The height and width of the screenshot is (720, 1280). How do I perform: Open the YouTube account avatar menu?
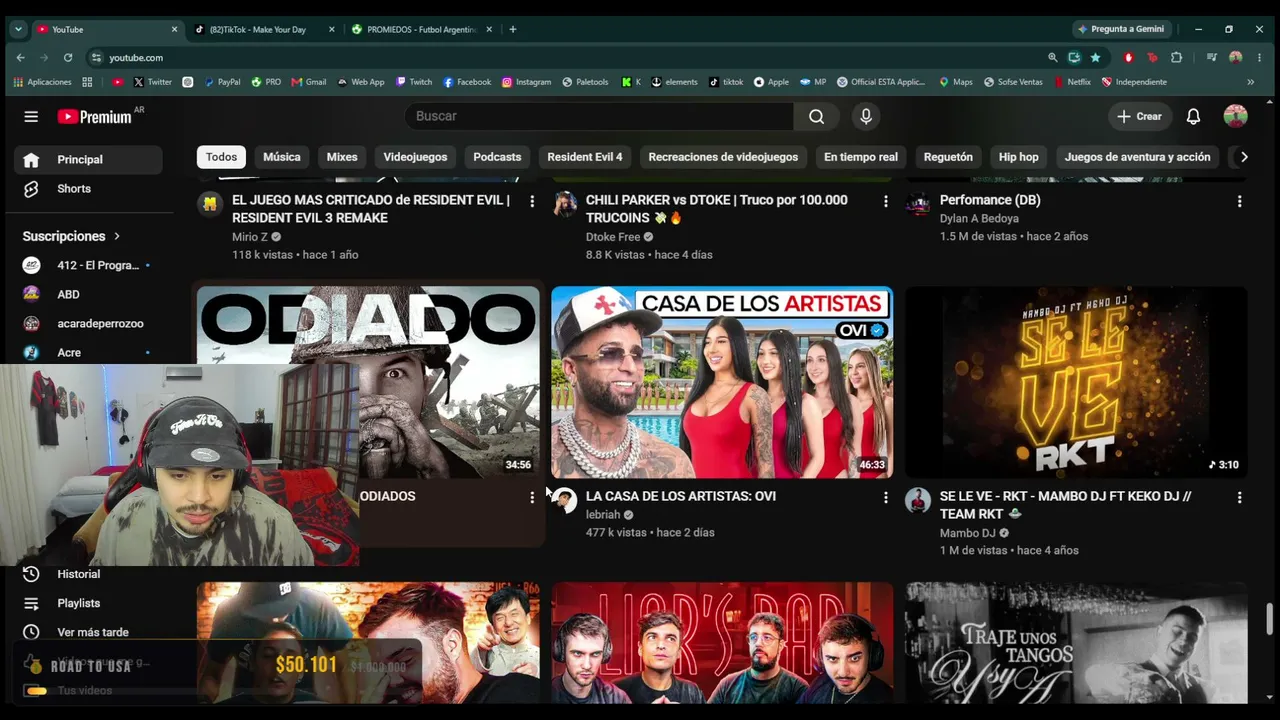pyautogui.click(x=1236, y=116)
